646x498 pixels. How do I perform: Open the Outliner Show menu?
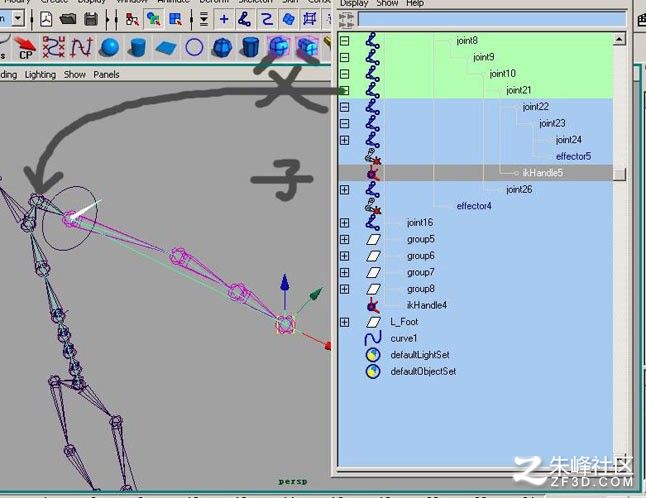point(387,3)
